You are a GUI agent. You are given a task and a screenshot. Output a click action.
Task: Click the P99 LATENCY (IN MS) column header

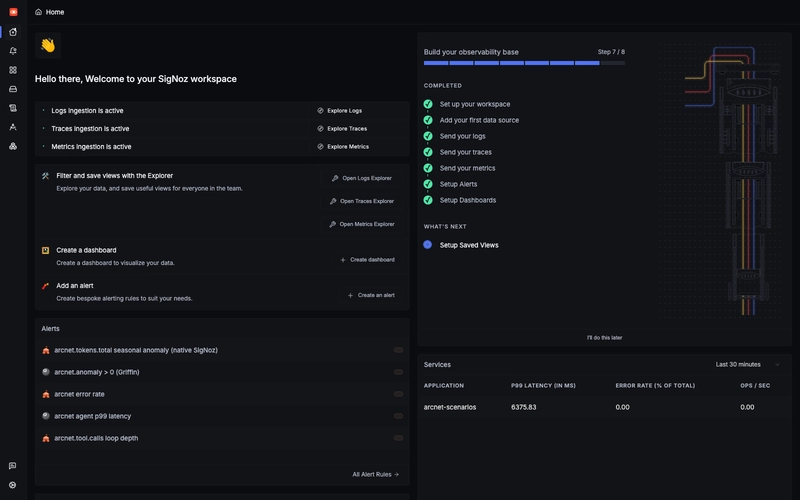point(543,386)
